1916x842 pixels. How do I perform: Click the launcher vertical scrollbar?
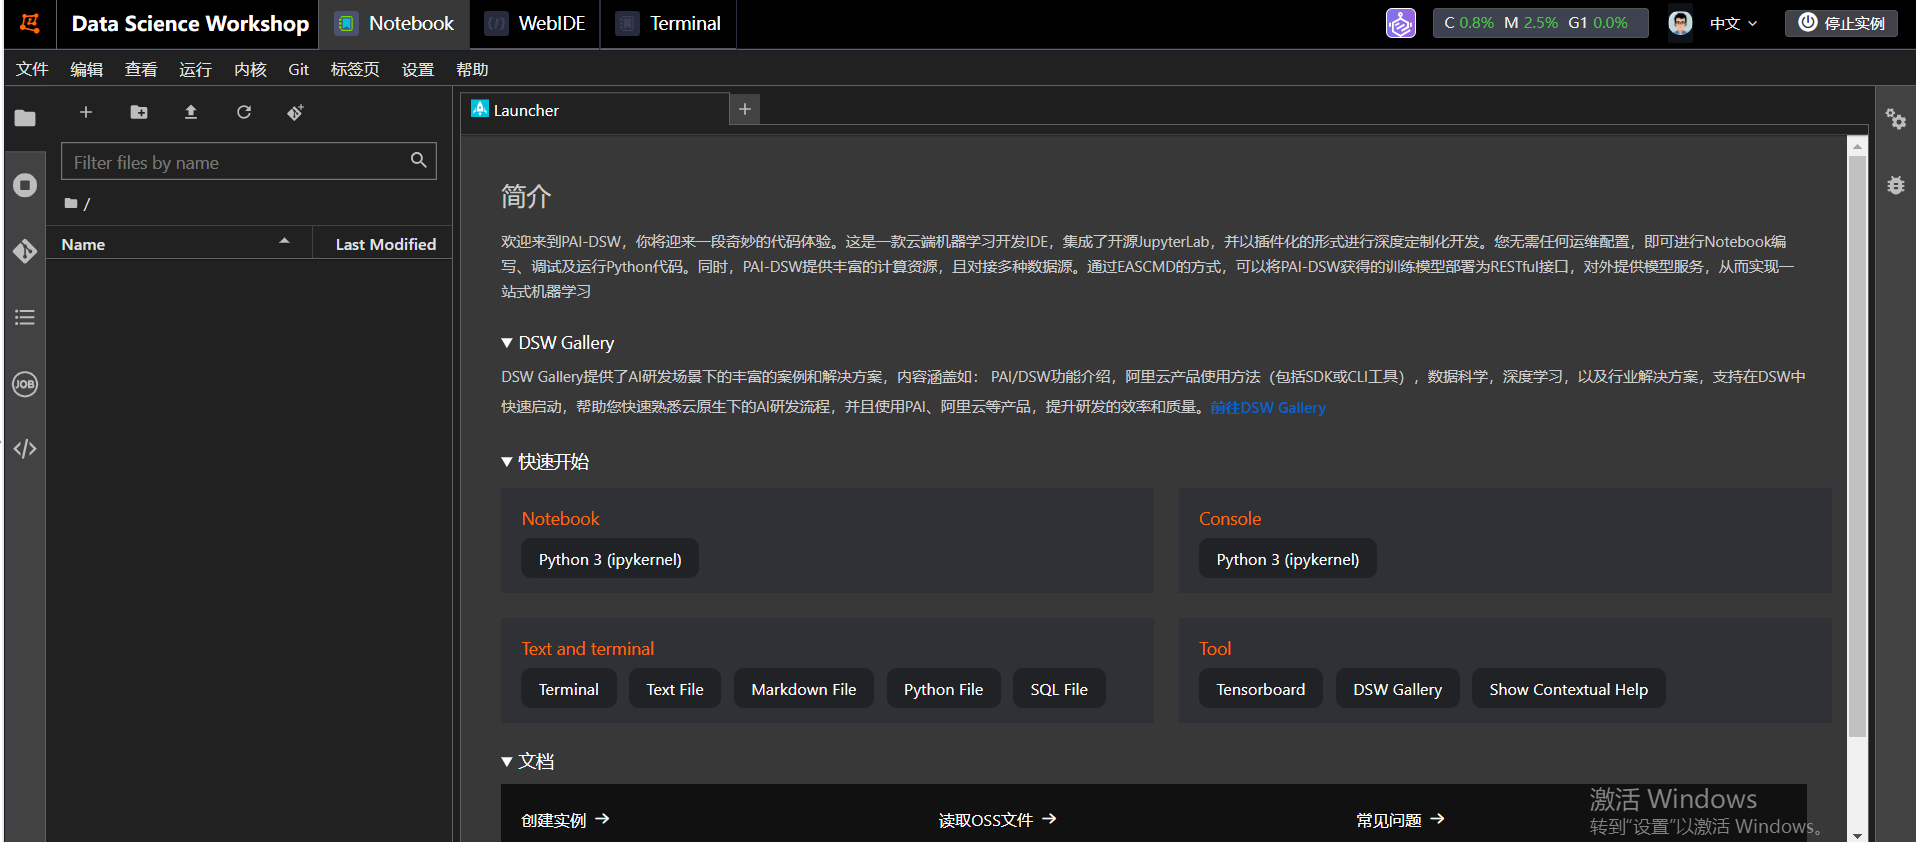coord(1857,440)
